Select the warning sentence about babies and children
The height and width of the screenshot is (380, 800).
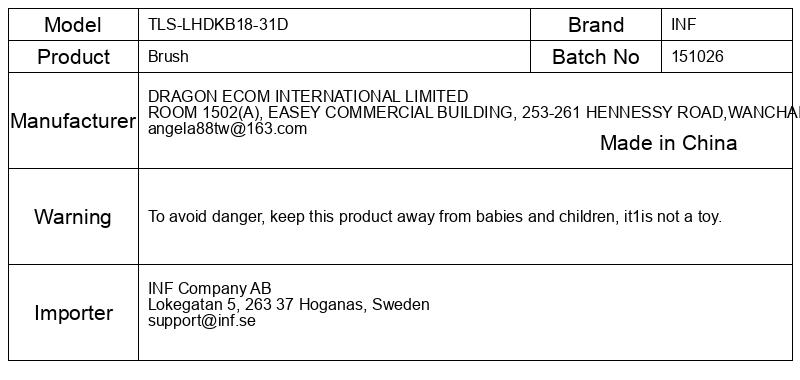(x=435, y=217)
